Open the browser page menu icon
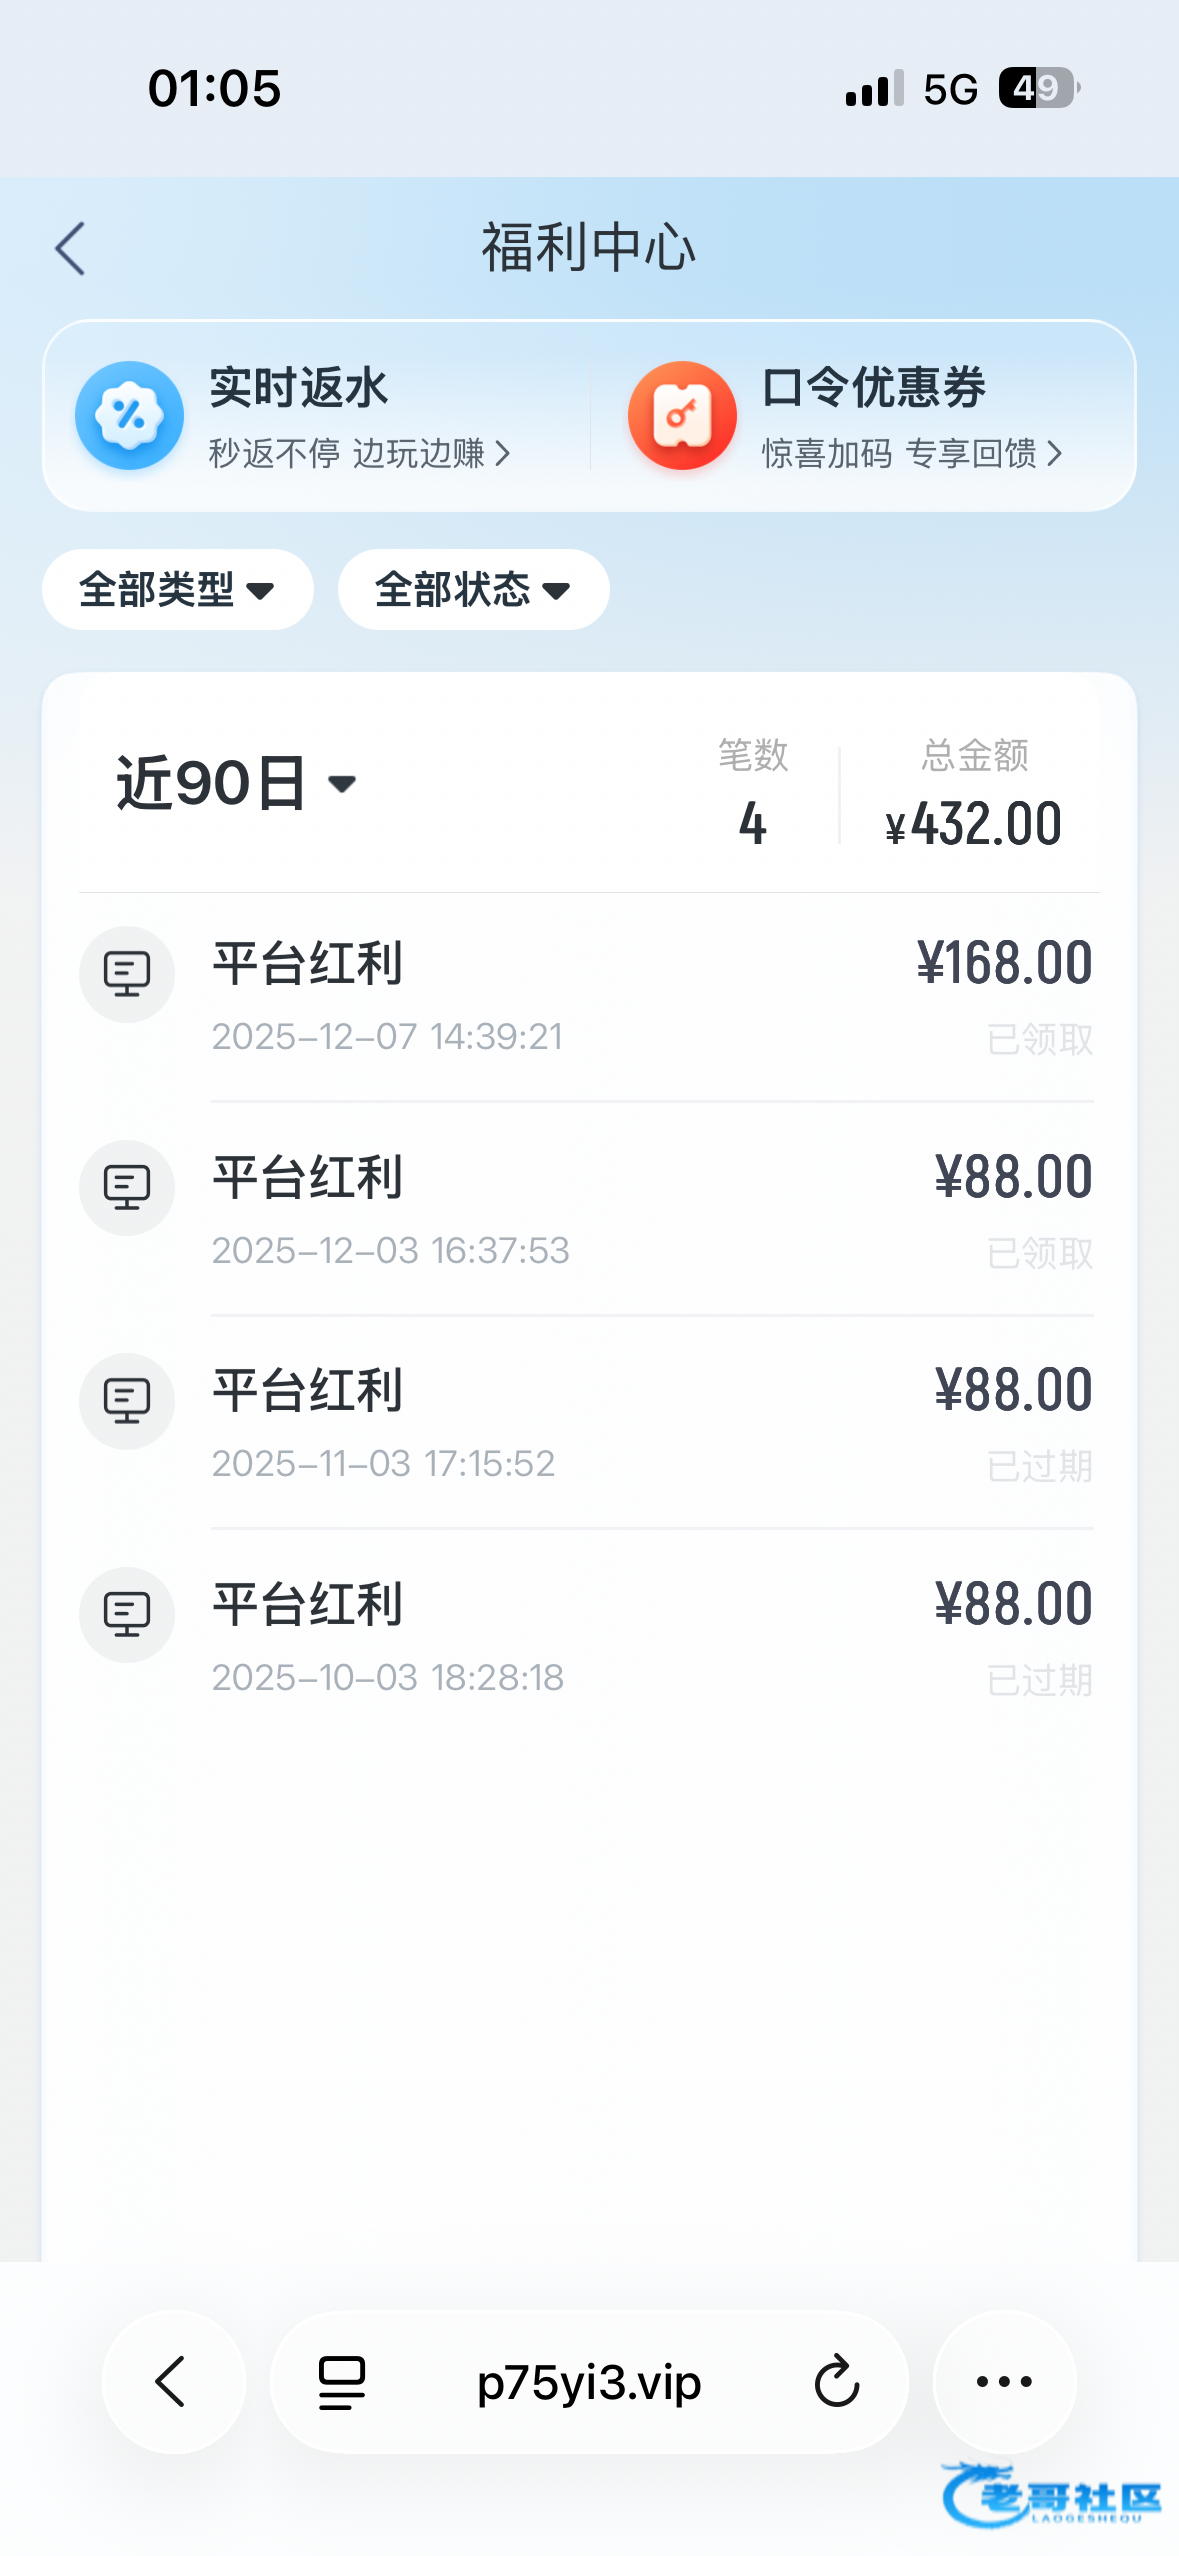Viewport: 1179px width, 2556px height. [341, 2382]
